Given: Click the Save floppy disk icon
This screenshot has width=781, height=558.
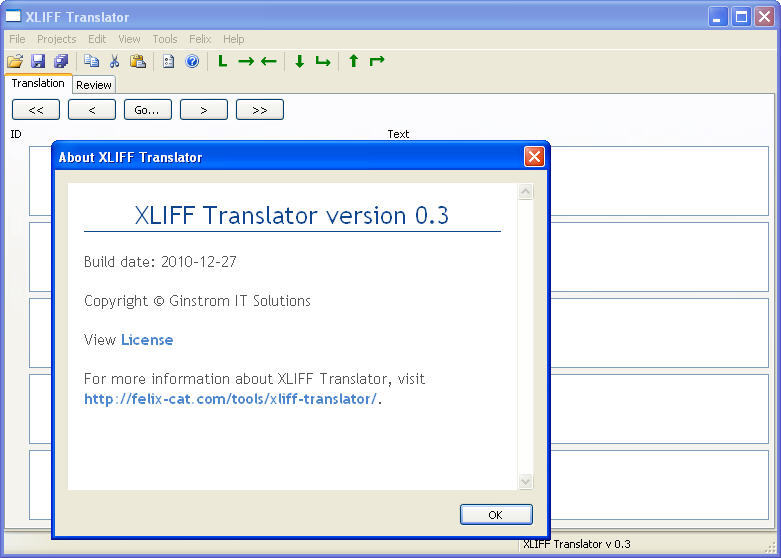Looking at the screenshot, I should (x=38, y=61).
